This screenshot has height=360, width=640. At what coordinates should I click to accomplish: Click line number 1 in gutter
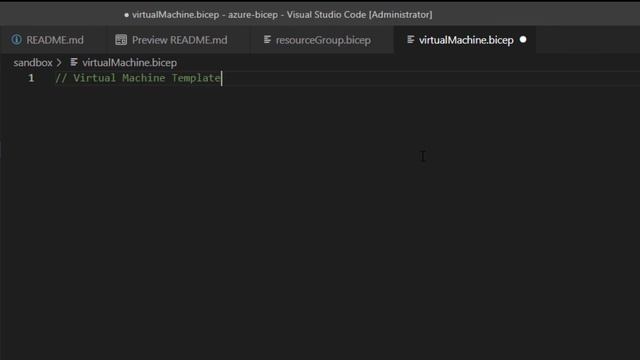coord(31,78)
